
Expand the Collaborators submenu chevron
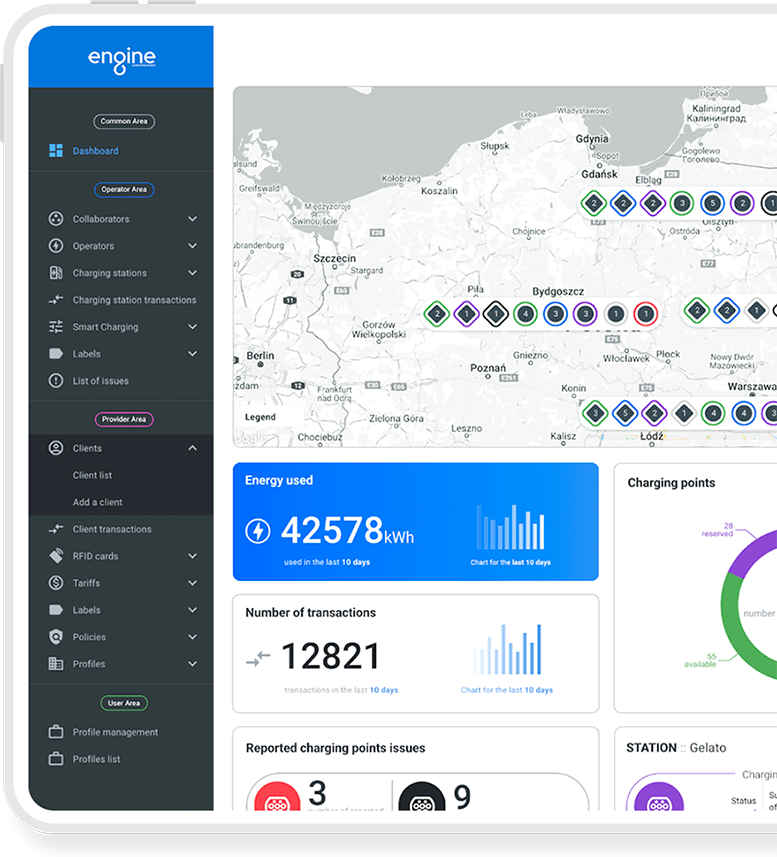tap(192, 219)
